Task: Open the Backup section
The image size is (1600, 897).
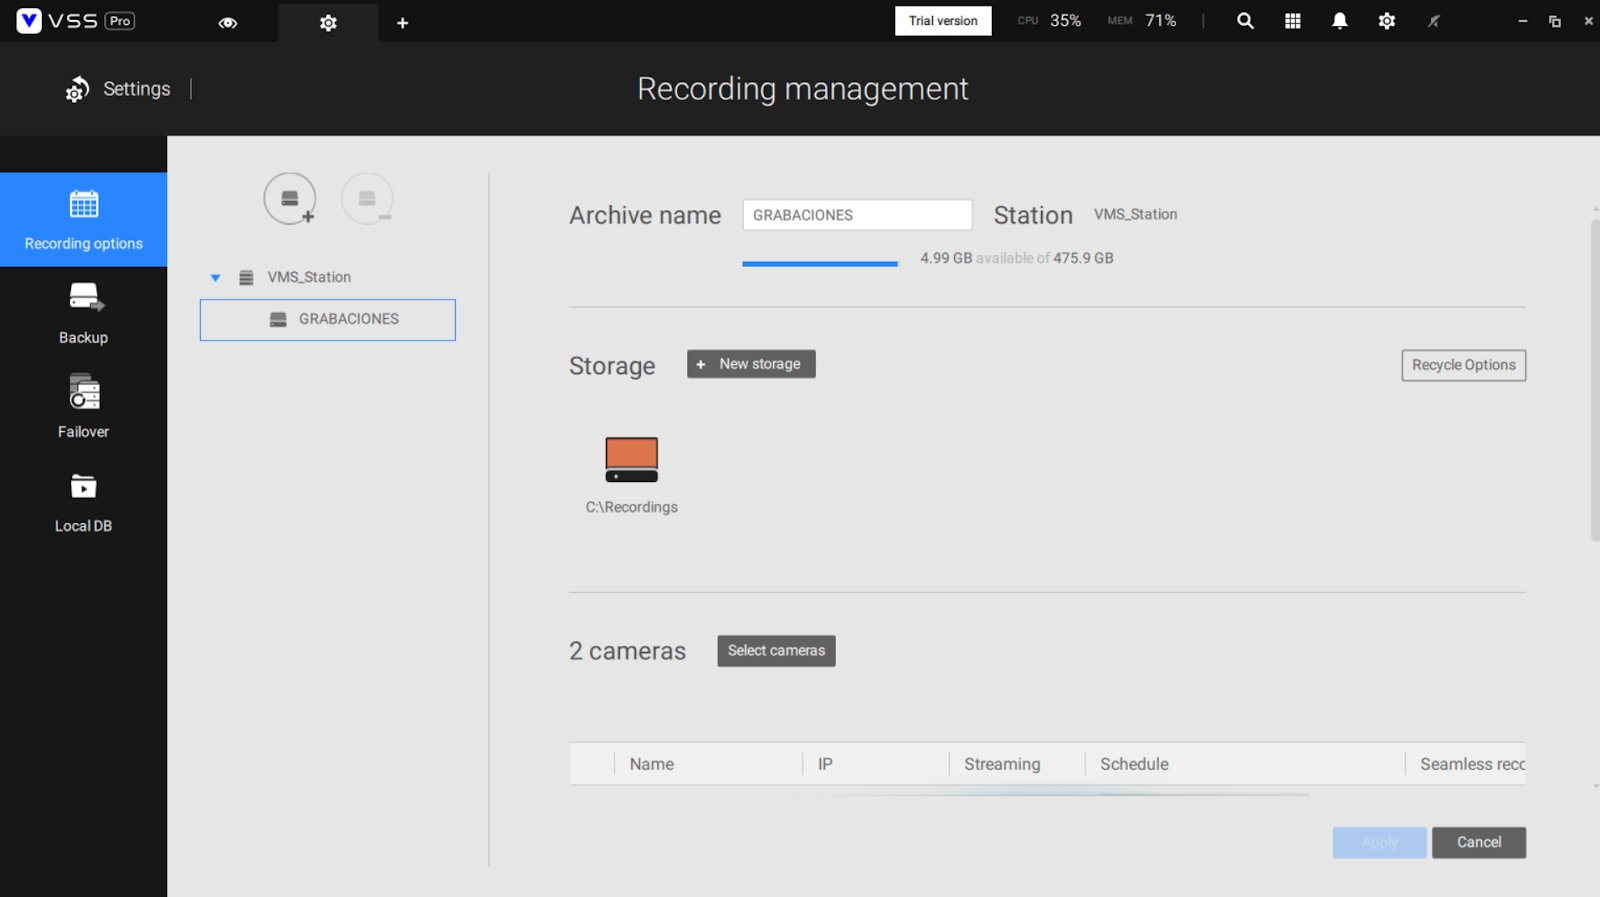Action: (84, 314)
